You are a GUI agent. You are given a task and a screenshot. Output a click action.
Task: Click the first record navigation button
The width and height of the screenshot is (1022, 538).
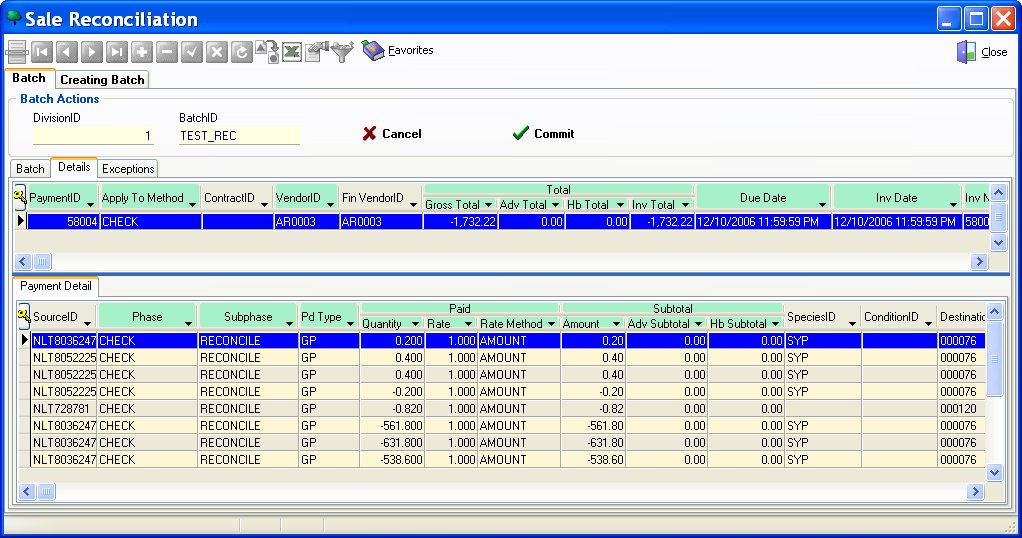pyautogui.click(x=42, y=52)
